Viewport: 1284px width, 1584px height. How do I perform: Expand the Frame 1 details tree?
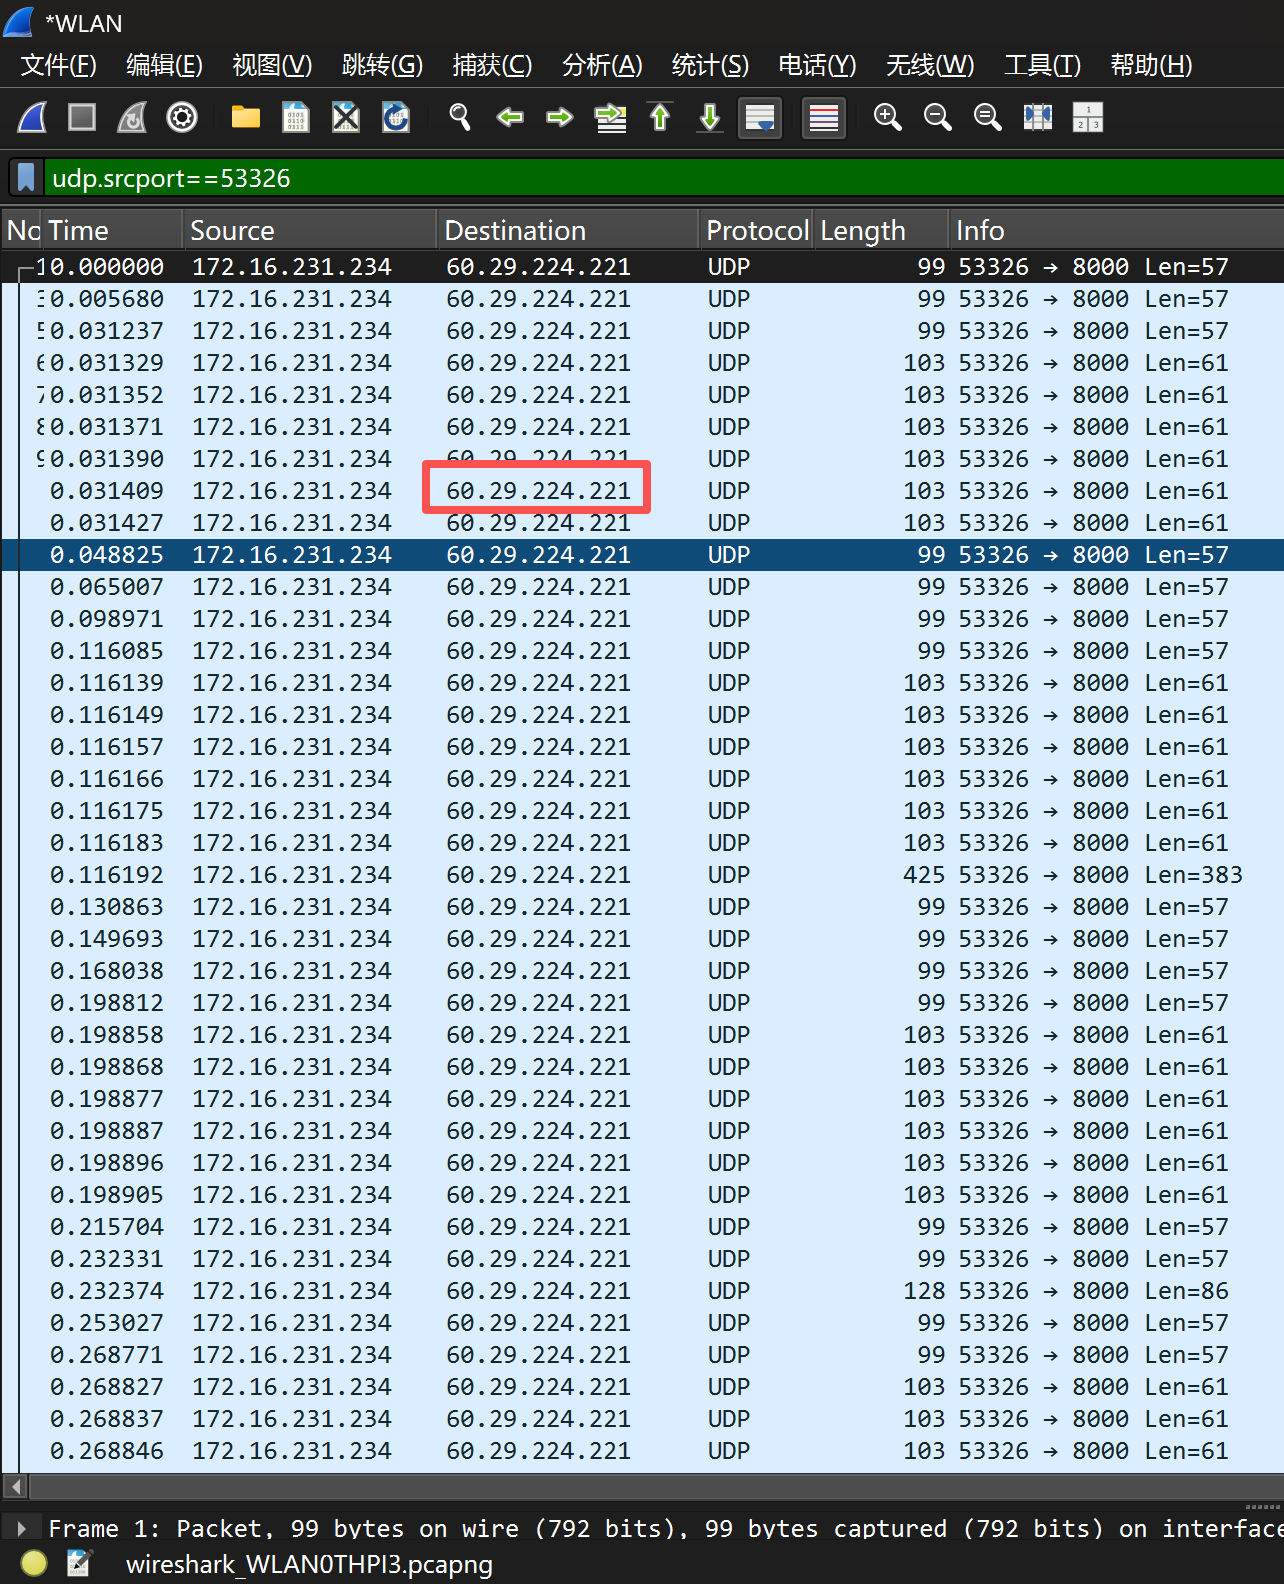(x=21, y=1528)
